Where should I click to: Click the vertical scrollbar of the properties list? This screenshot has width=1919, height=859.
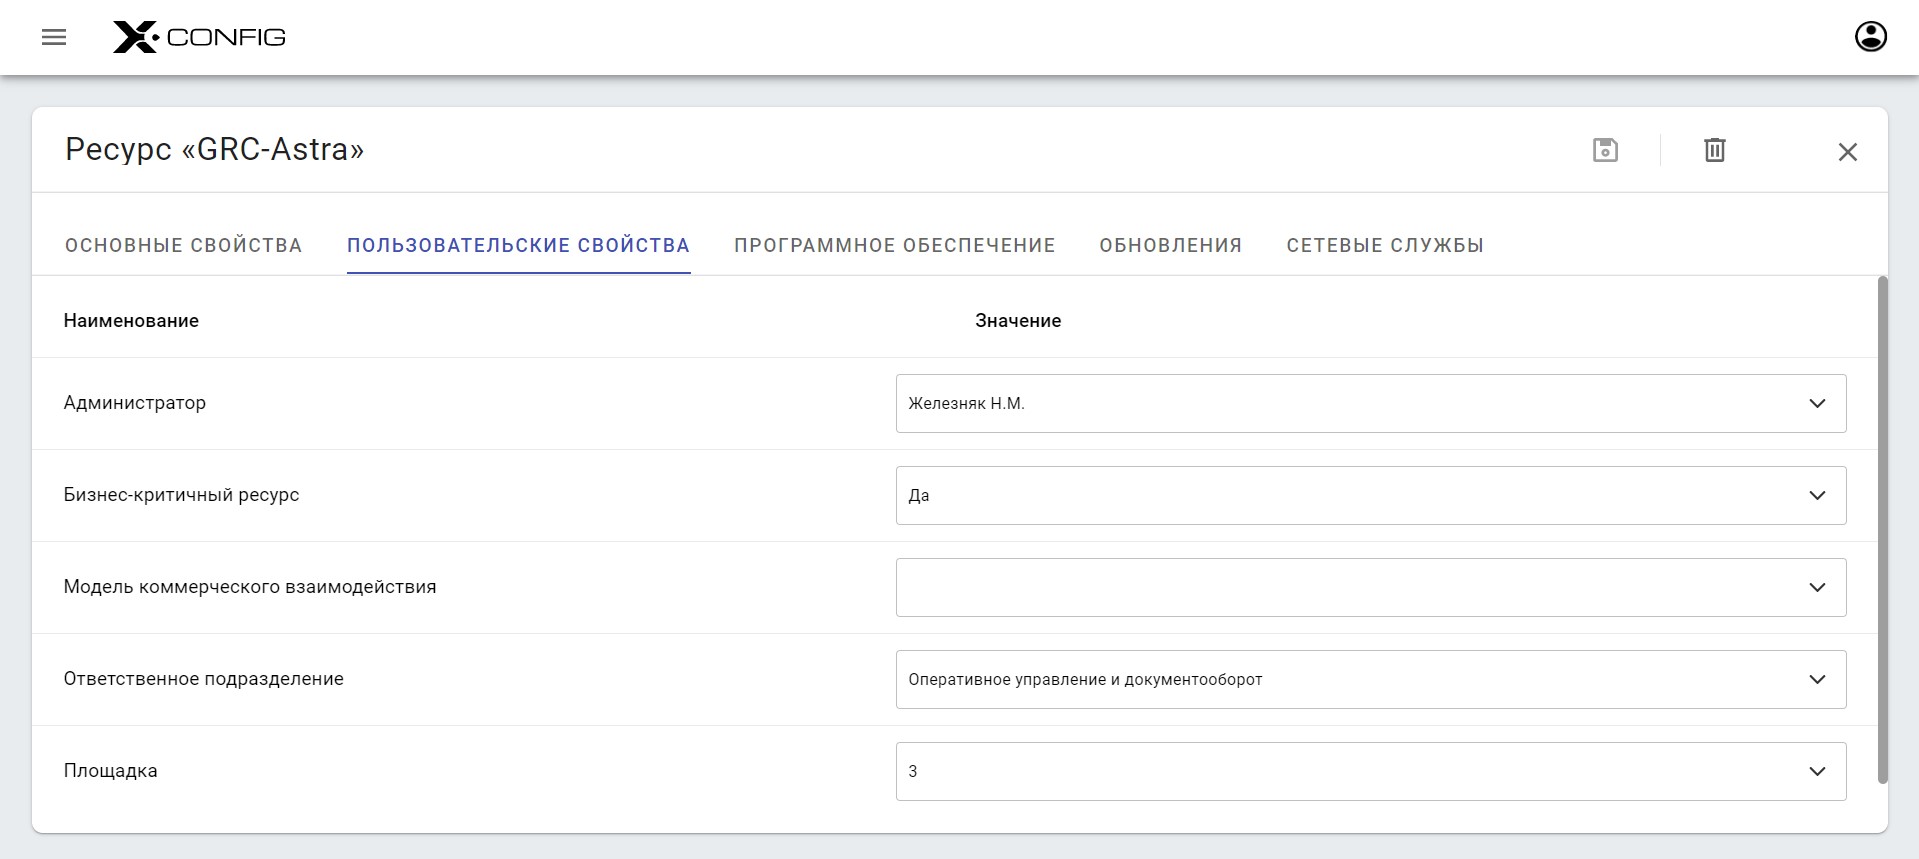point(1883,530)
